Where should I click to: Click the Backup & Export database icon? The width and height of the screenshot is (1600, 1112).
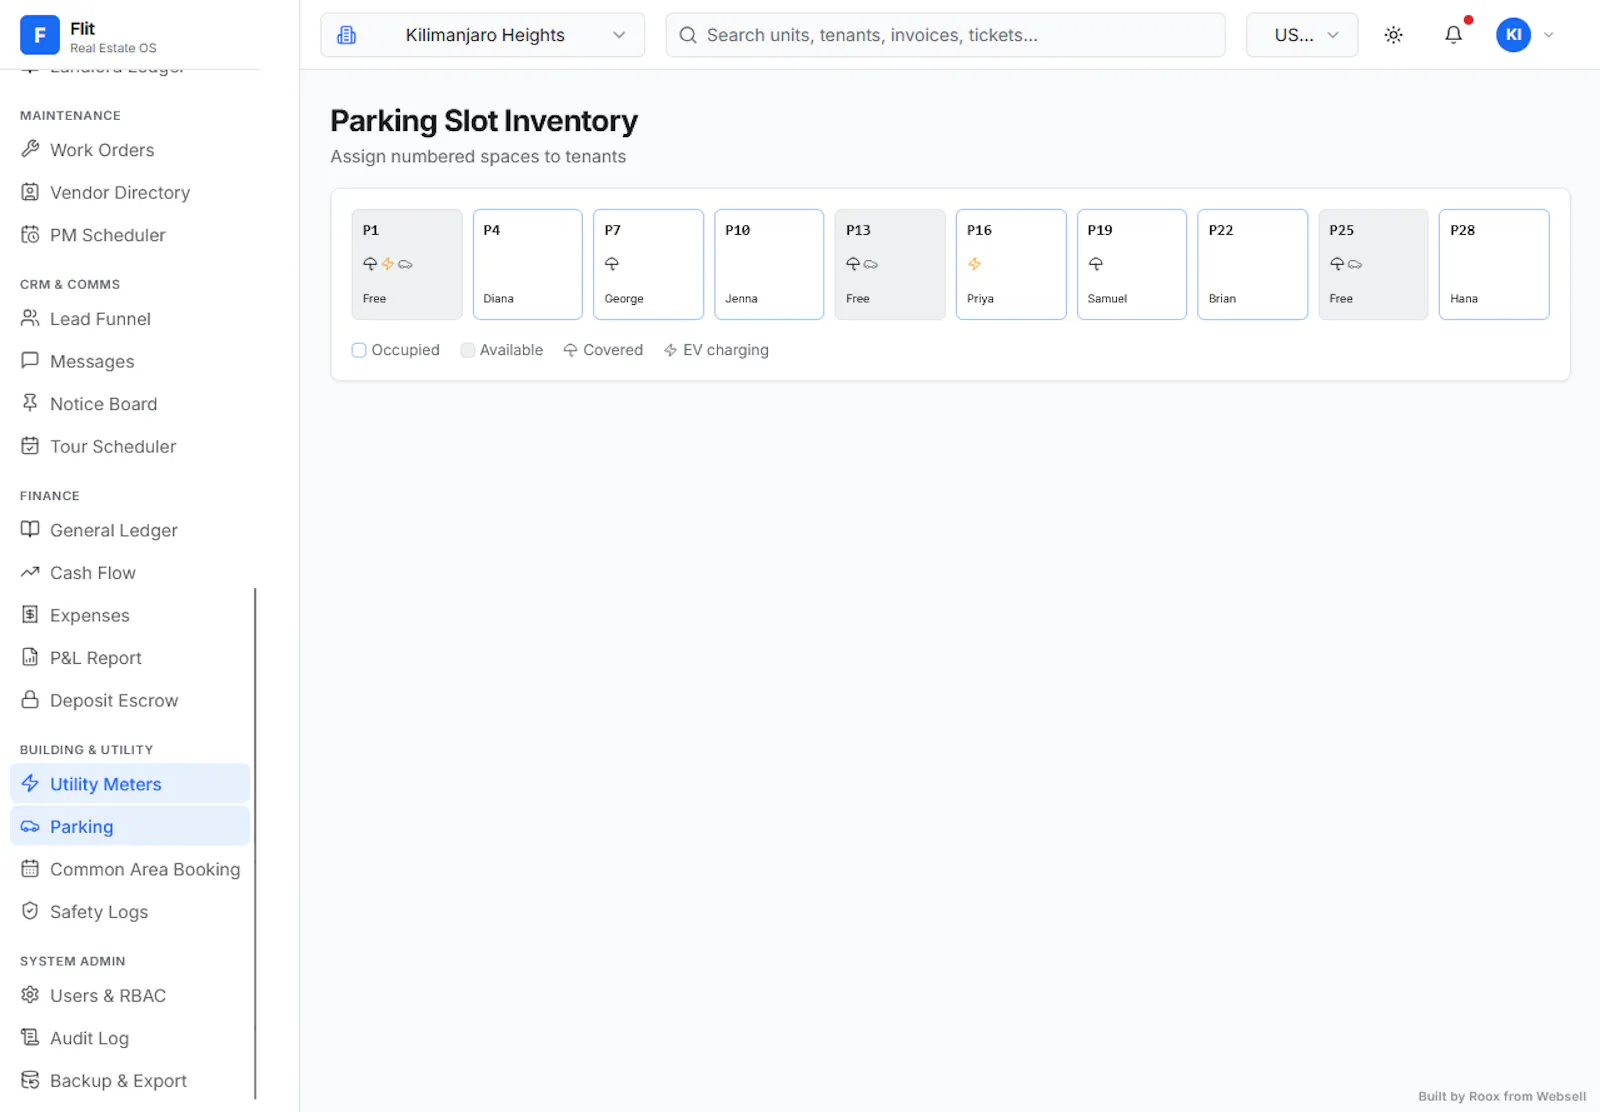coord(30,1080)
